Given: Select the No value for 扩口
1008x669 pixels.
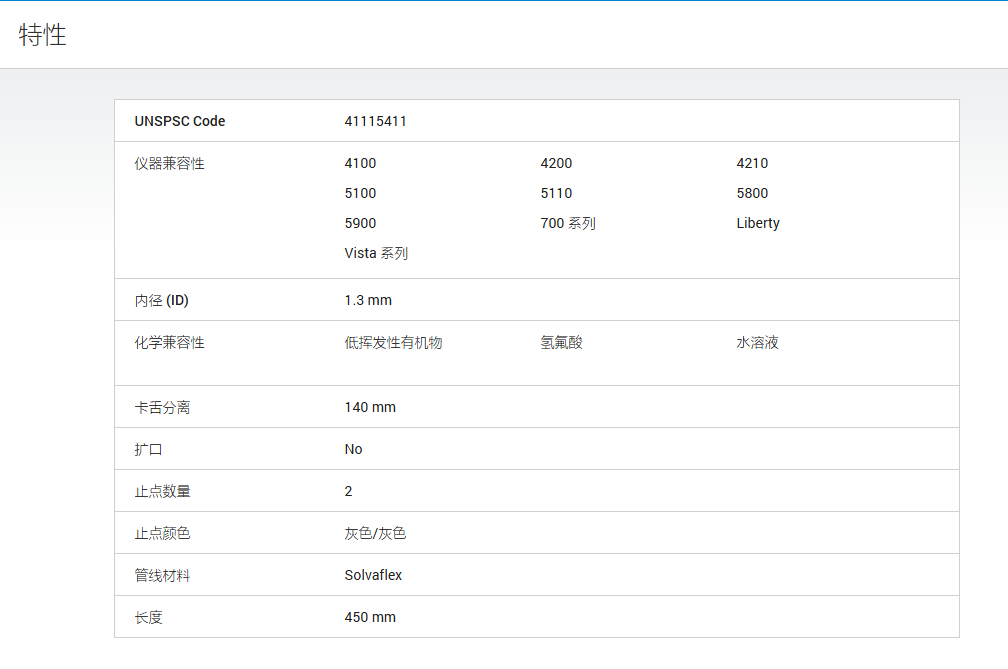Looking at the screenshot, I should [354, 449].
